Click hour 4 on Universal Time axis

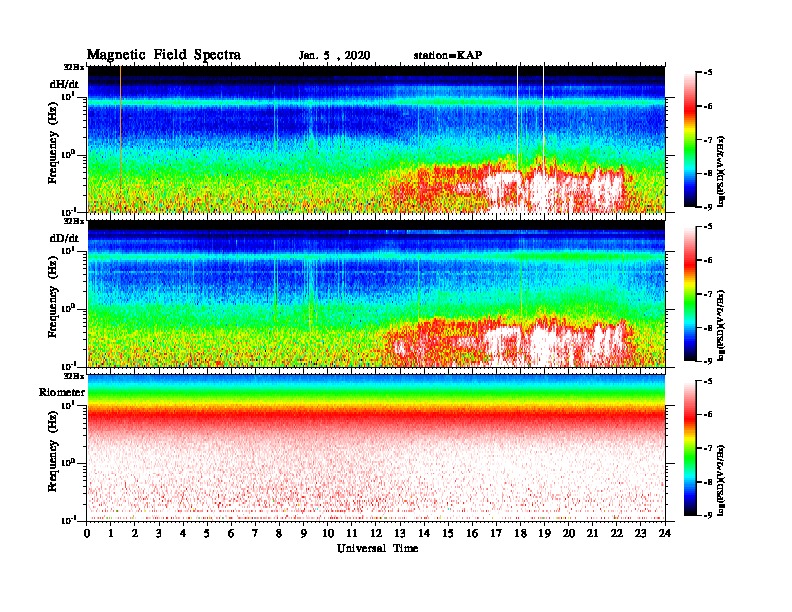click(183, 533)
